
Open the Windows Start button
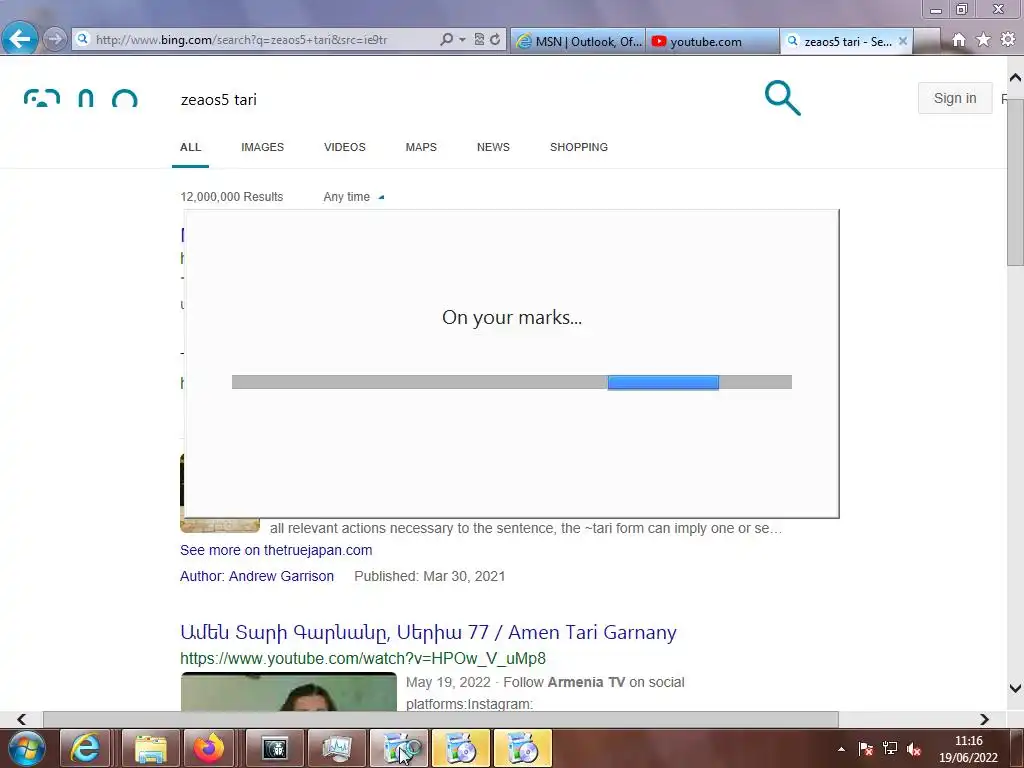coord(26,748)
